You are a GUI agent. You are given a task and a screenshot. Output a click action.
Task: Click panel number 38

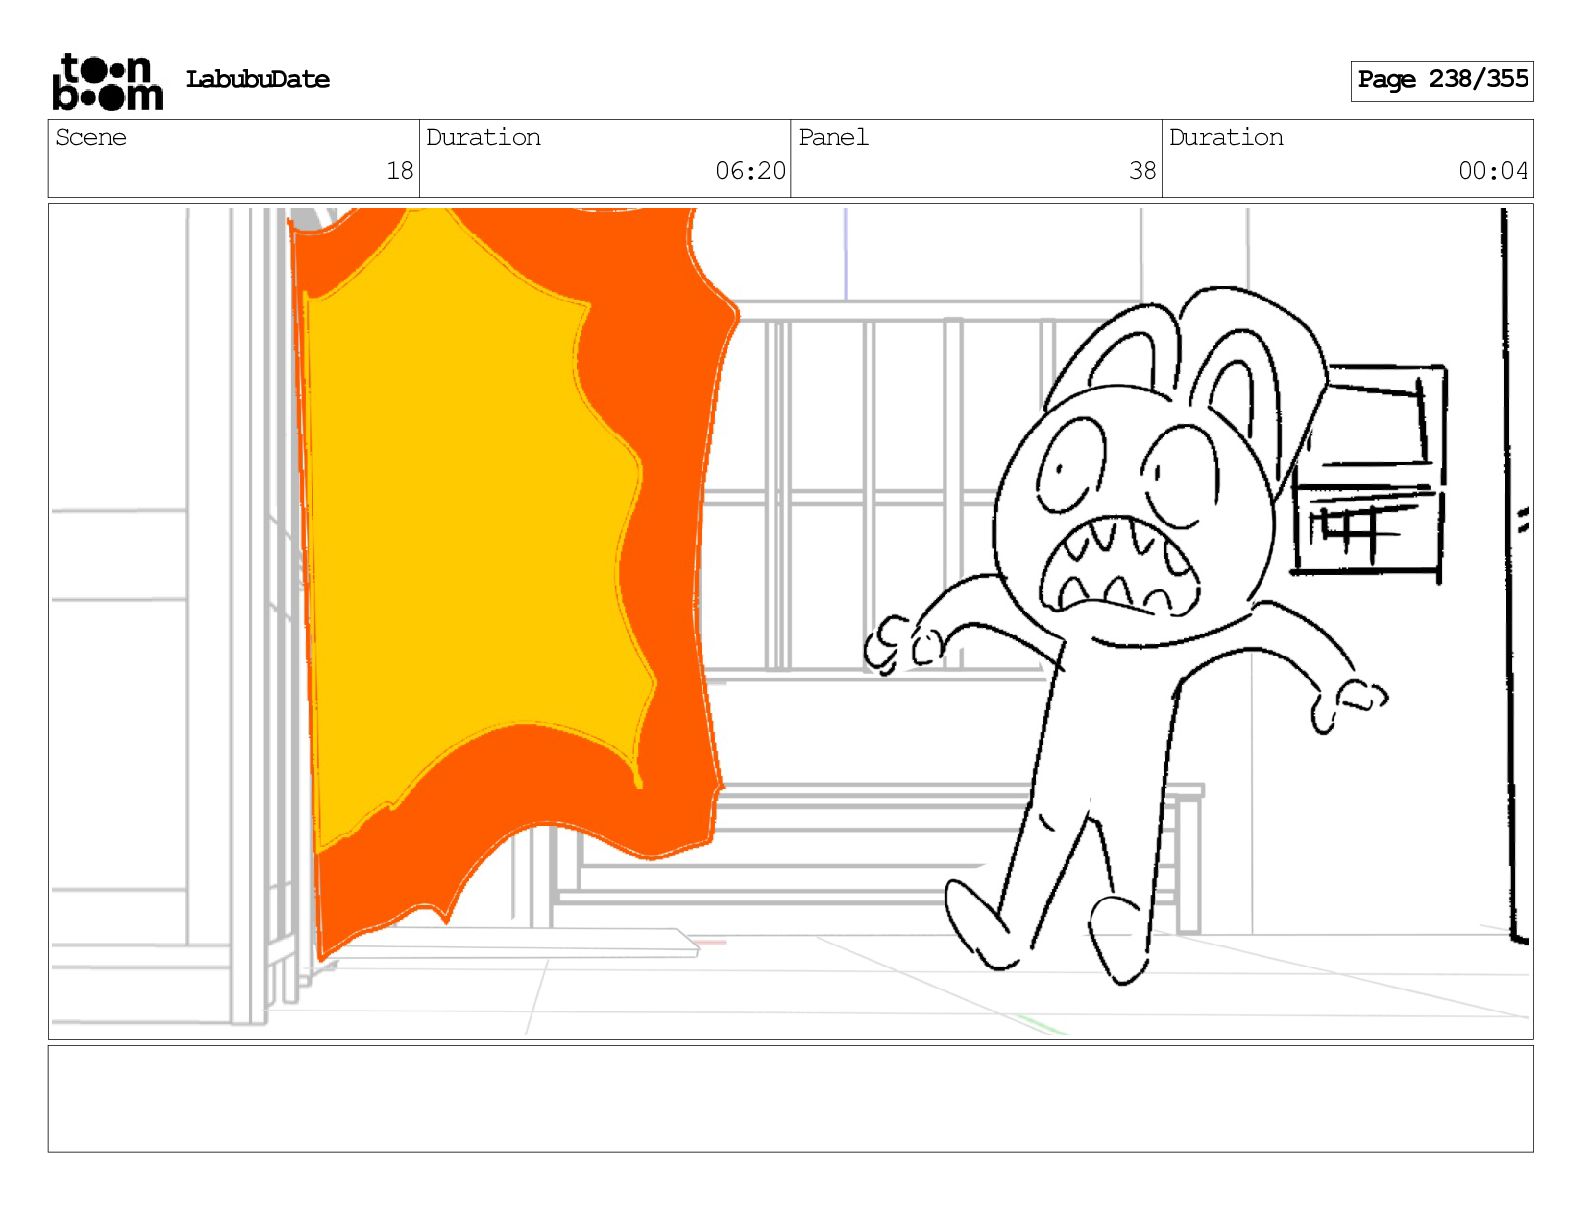coord(1143,171)
